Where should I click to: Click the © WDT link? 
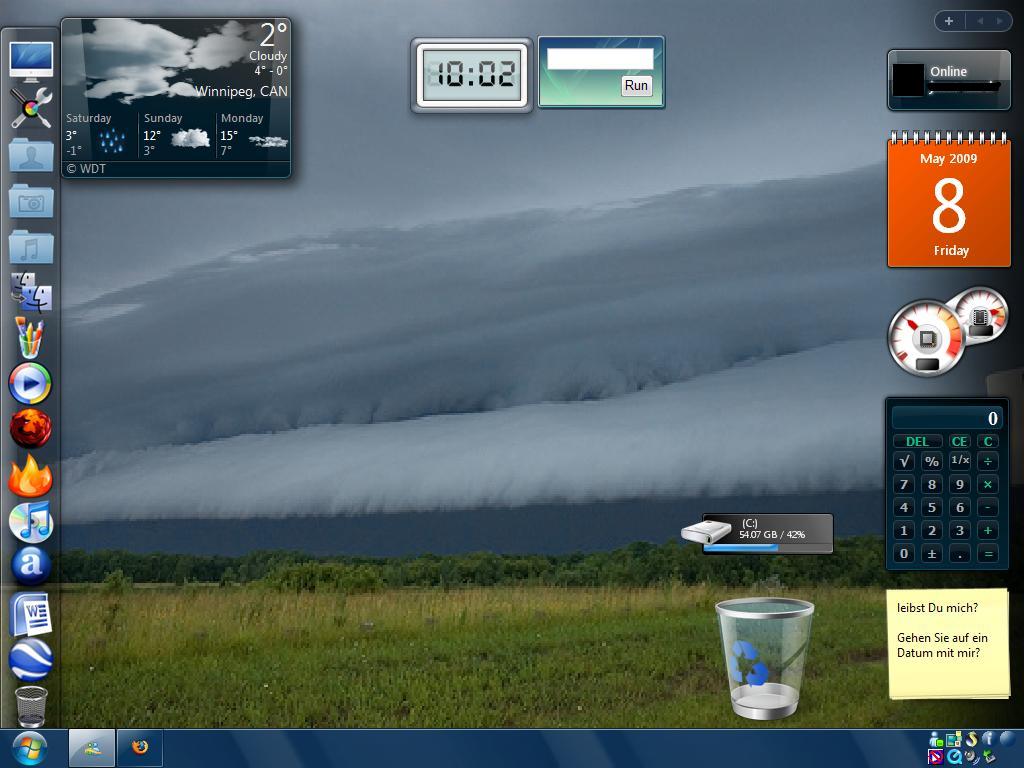[86, 168]
